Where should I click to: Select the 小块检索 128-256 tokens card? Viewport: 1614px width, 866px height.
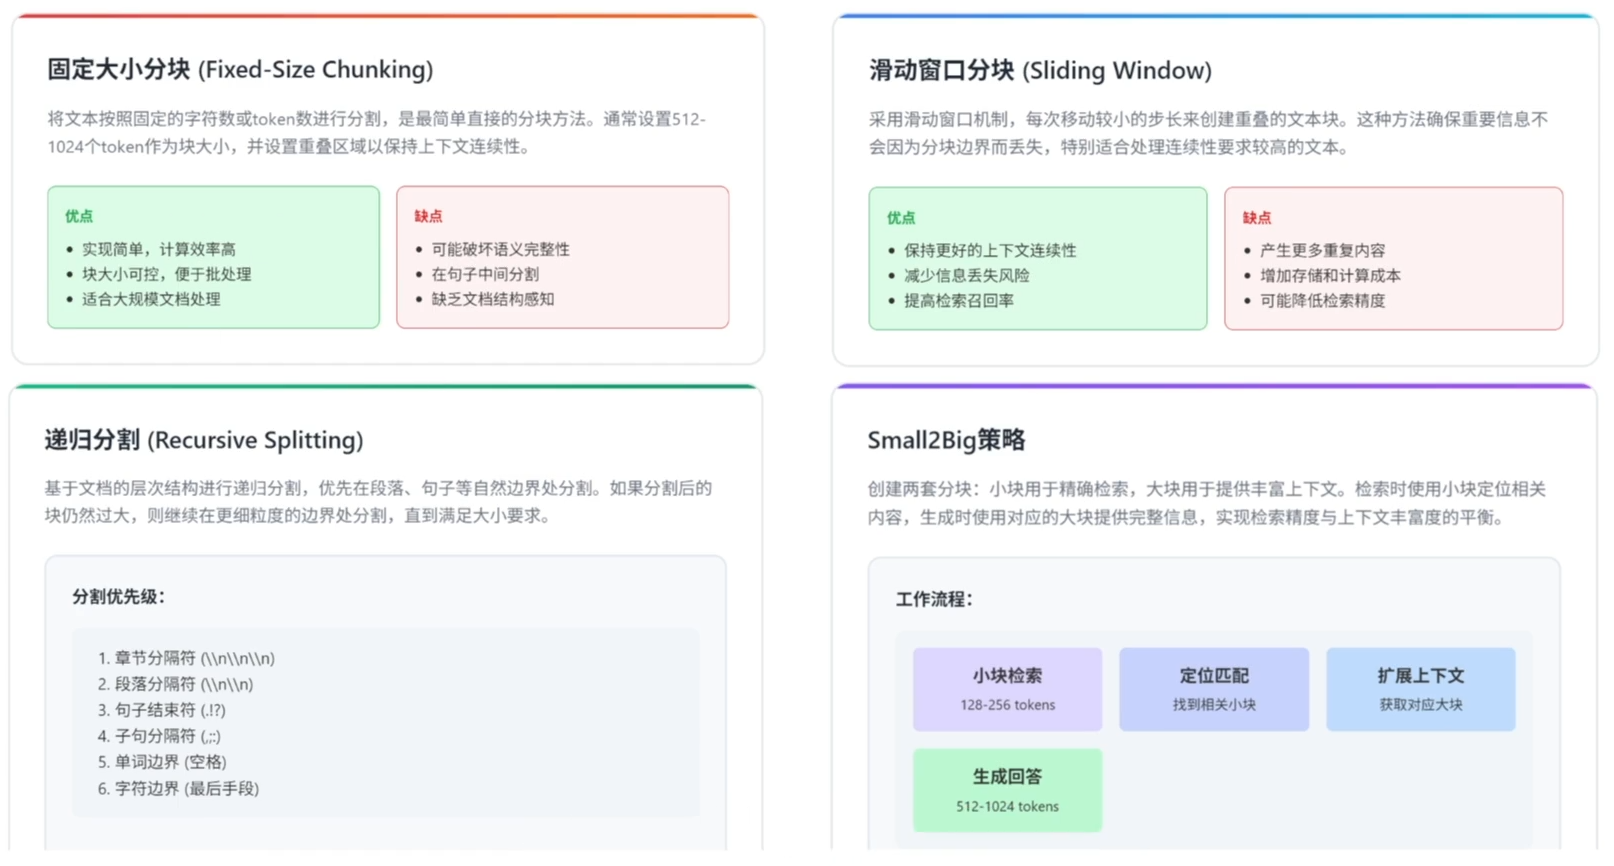[1007, 689]
